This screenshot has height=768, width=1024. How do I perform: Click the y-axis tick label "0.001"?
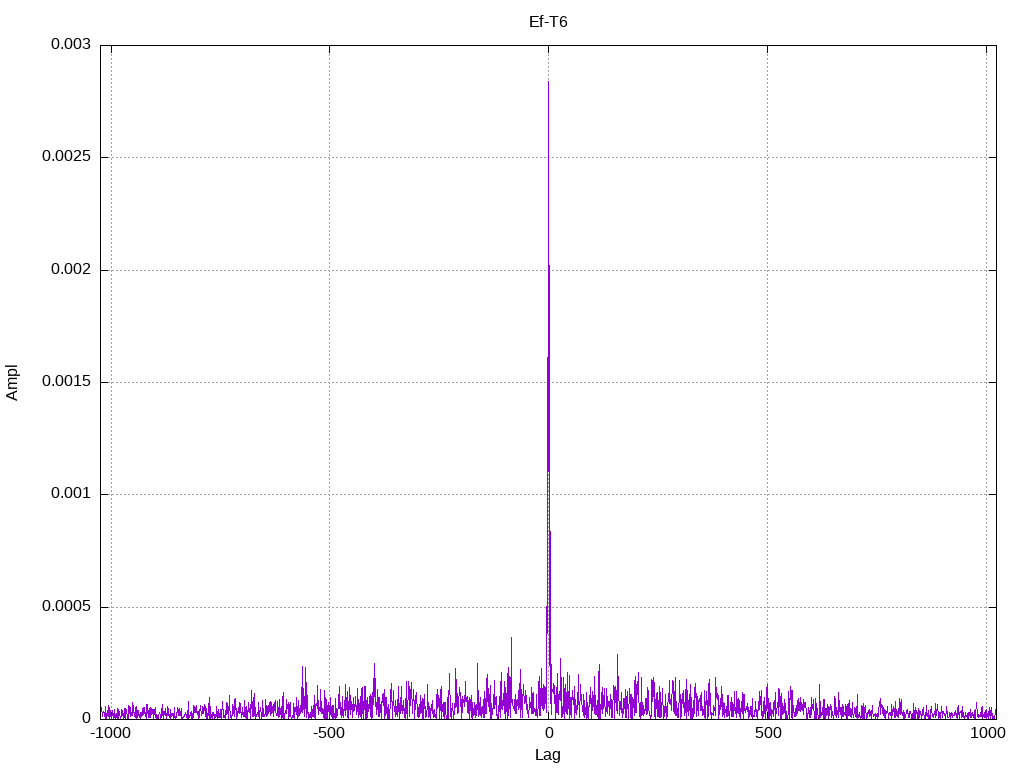point(71,494)
